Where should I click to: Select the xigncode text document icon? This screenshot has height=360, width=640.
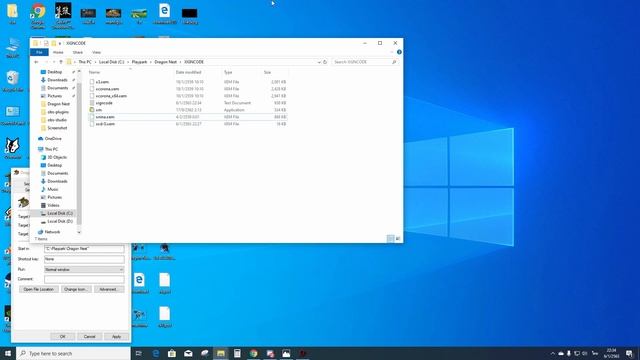(x=92, y=103)
